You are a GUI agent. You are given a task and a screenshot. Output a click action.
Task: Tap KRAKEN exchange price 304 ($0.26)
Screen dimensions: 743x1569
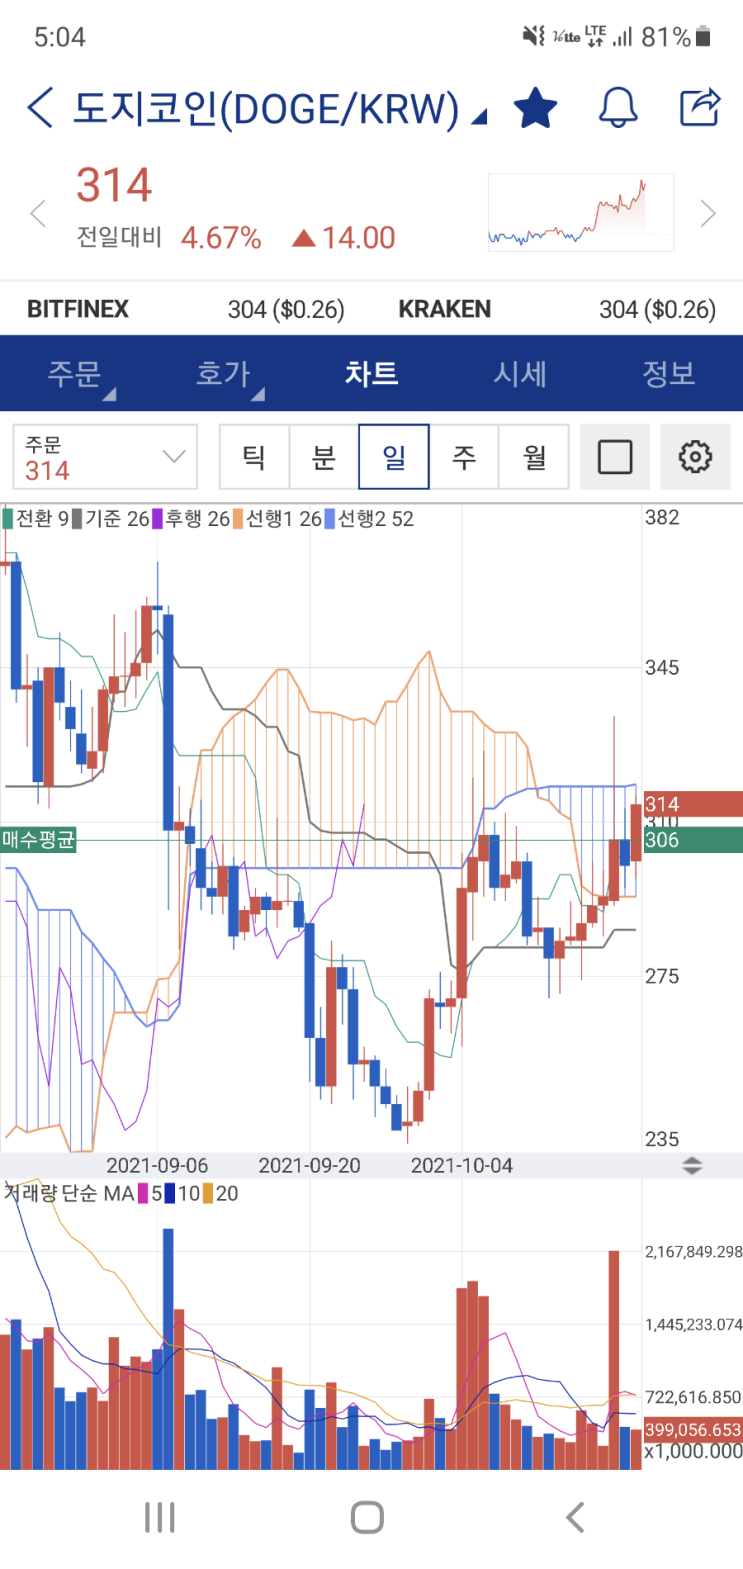[x=657, y=310]
